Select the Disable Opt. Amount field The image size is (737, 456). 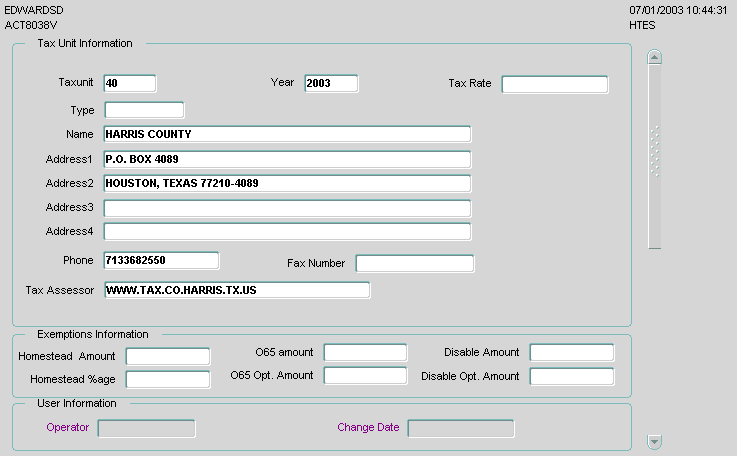572,377
